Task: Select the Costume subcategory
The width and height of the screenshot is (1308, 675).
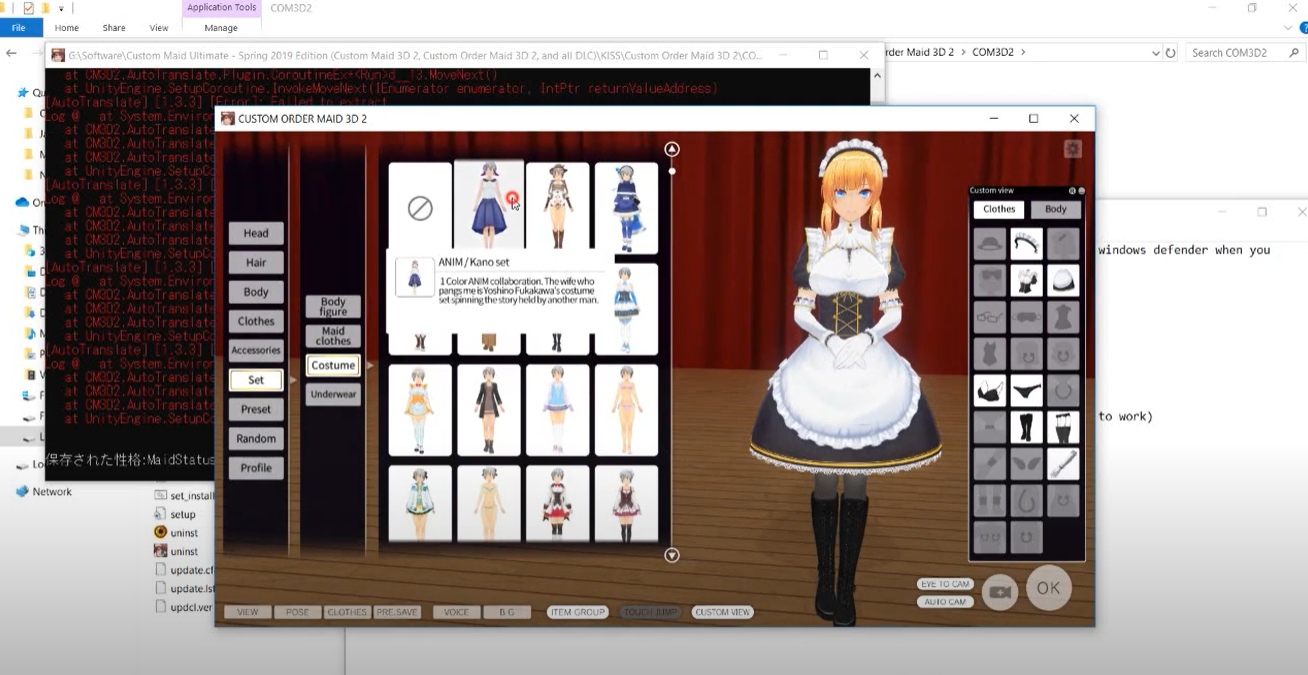Action: pyautogui.click(x=333, y=365)
